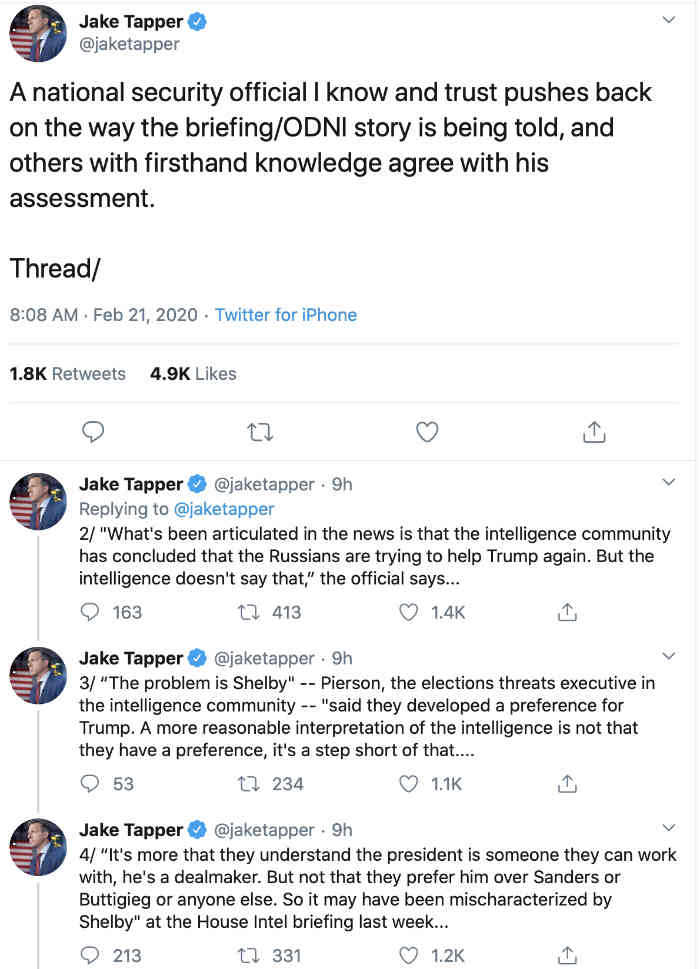Image resolution: width=700 pixels, height=969 pixels.
Task: Retweet the main thread tweet
Action: tap(260, 432)
